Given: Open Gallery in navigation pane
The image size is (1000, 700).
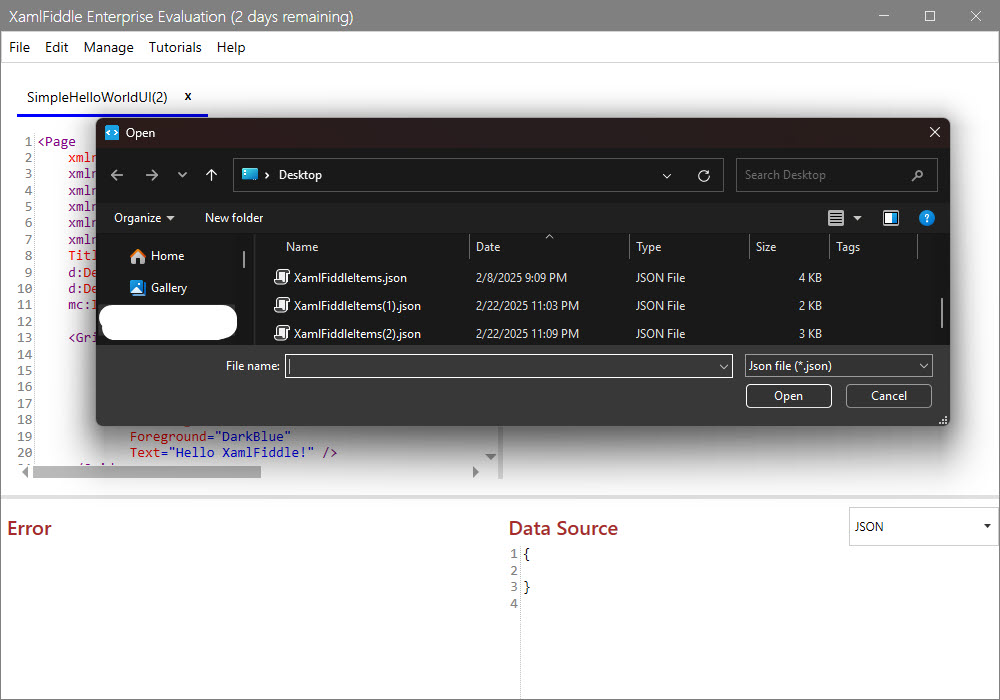Looking at the screenshot, I should pos(159,288).
